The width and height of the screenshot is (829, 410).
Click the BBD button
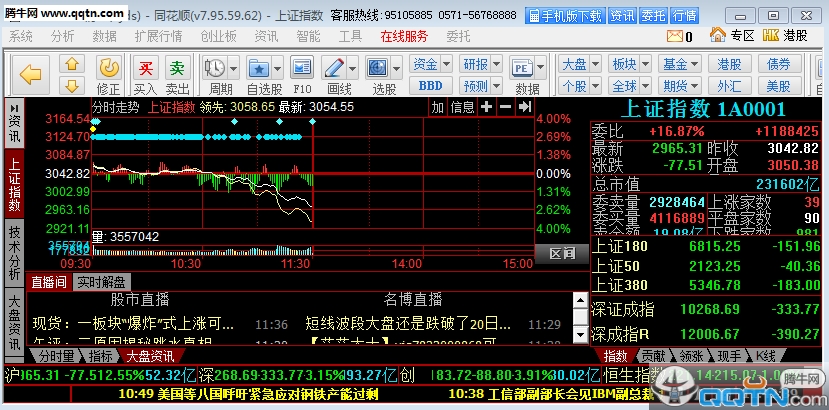430,85
